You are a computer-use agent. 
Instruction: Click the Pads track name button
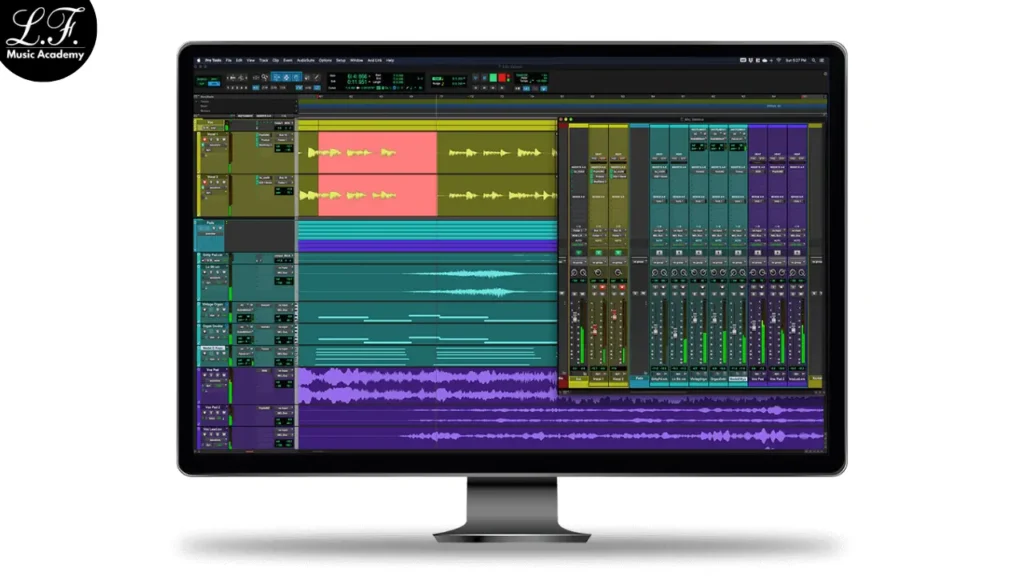pyautogui.click(x=210, y=223)
